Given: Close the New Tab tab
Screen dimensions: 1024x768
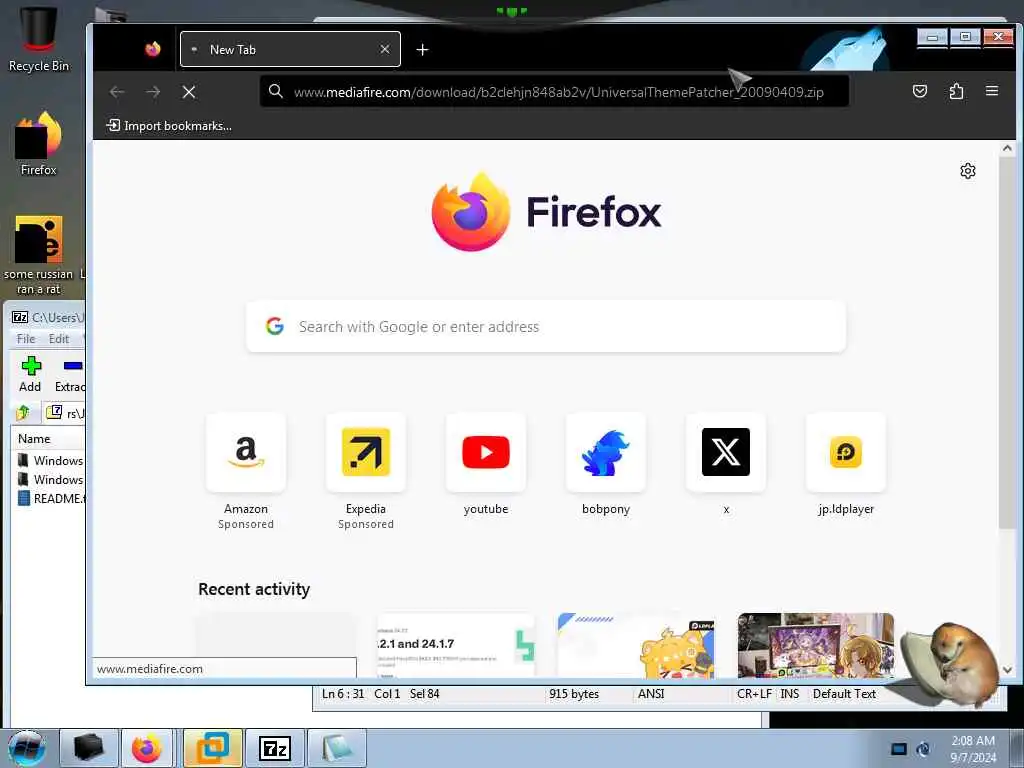Looking at the screenshot, I should point(385,50).
